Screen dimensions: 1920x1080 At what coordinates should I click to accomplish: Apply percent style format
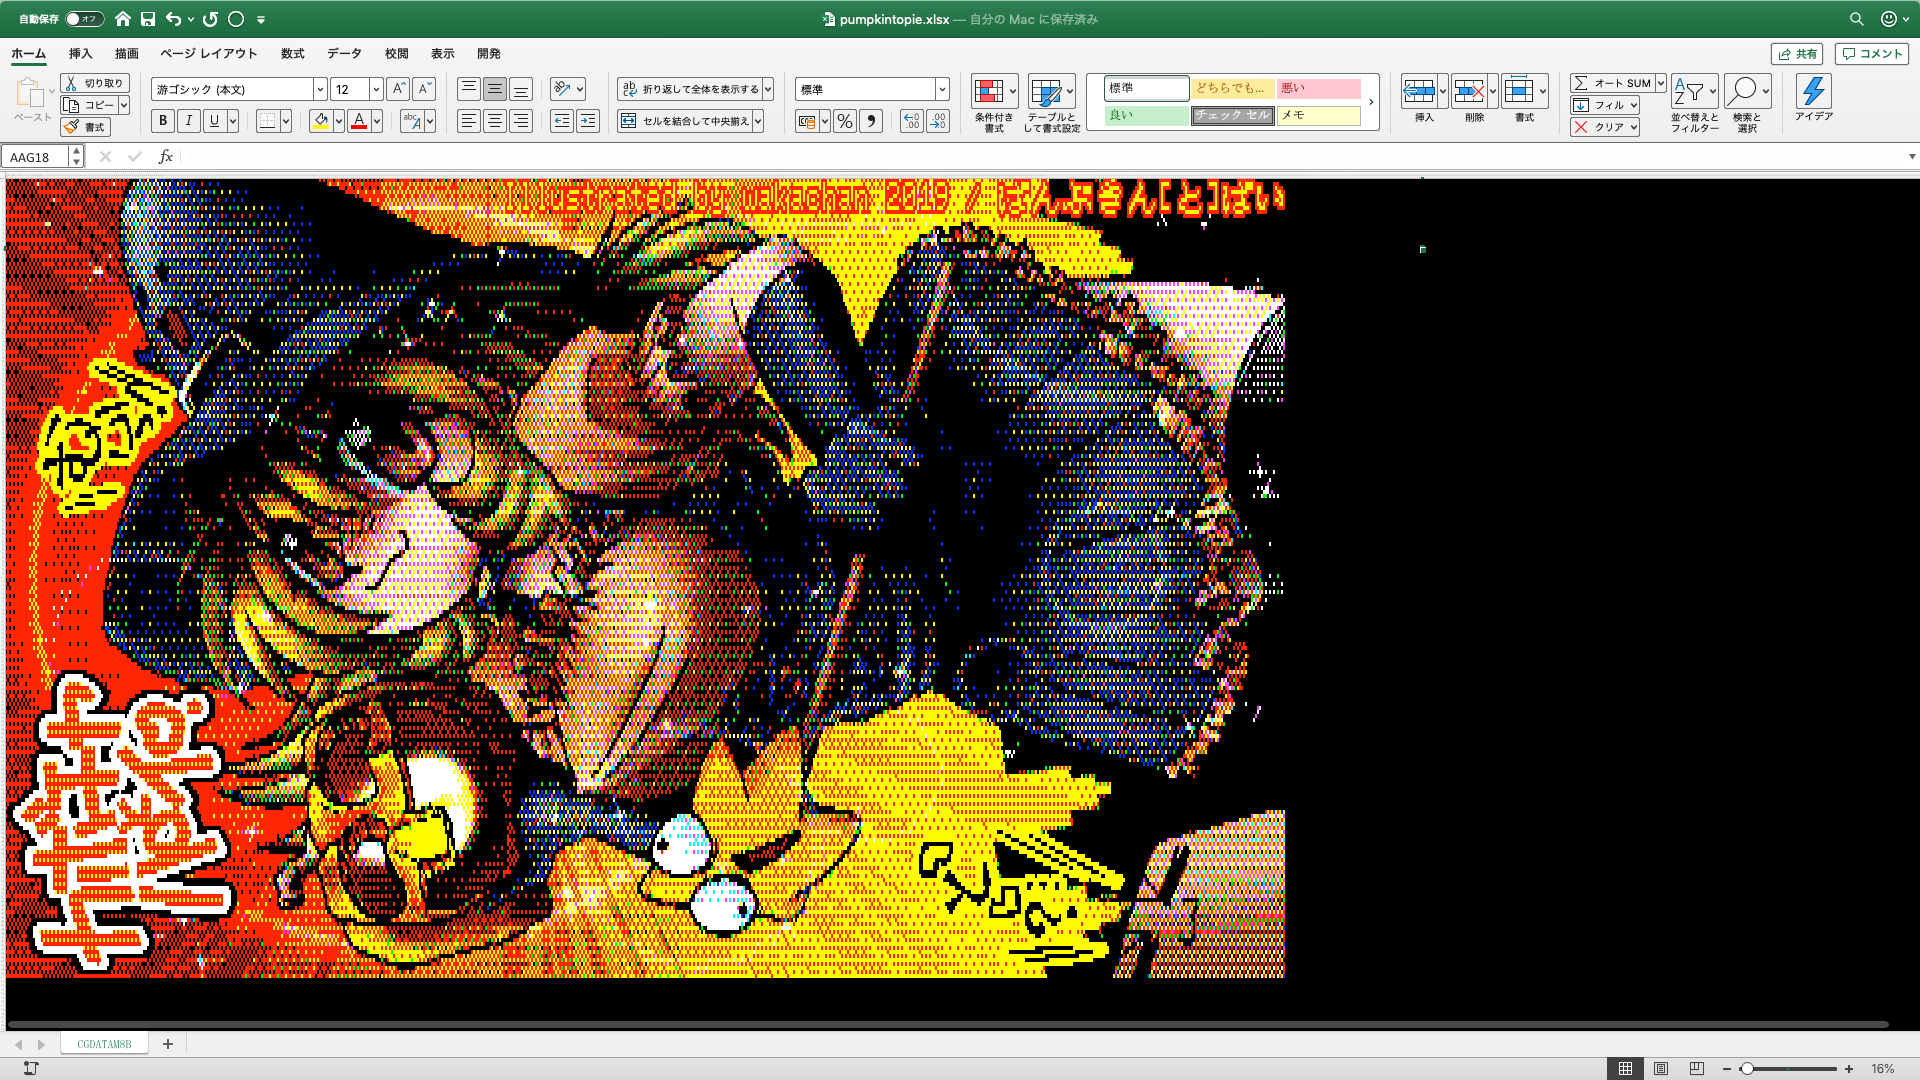[x=845, y=121]
